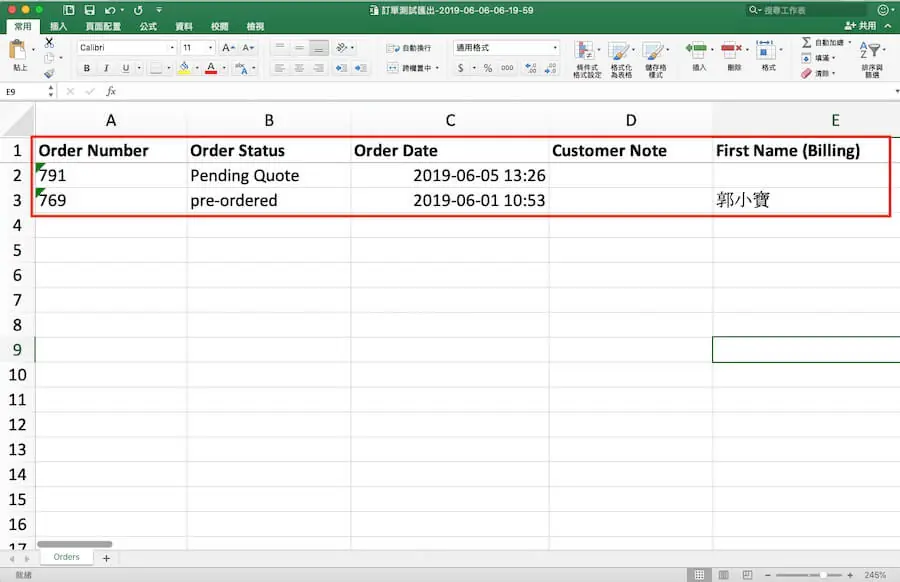Add a new sheet with plus button
The height and width of the screenshot is (582, 900).
pyautogui.click(x=106, y=558)
